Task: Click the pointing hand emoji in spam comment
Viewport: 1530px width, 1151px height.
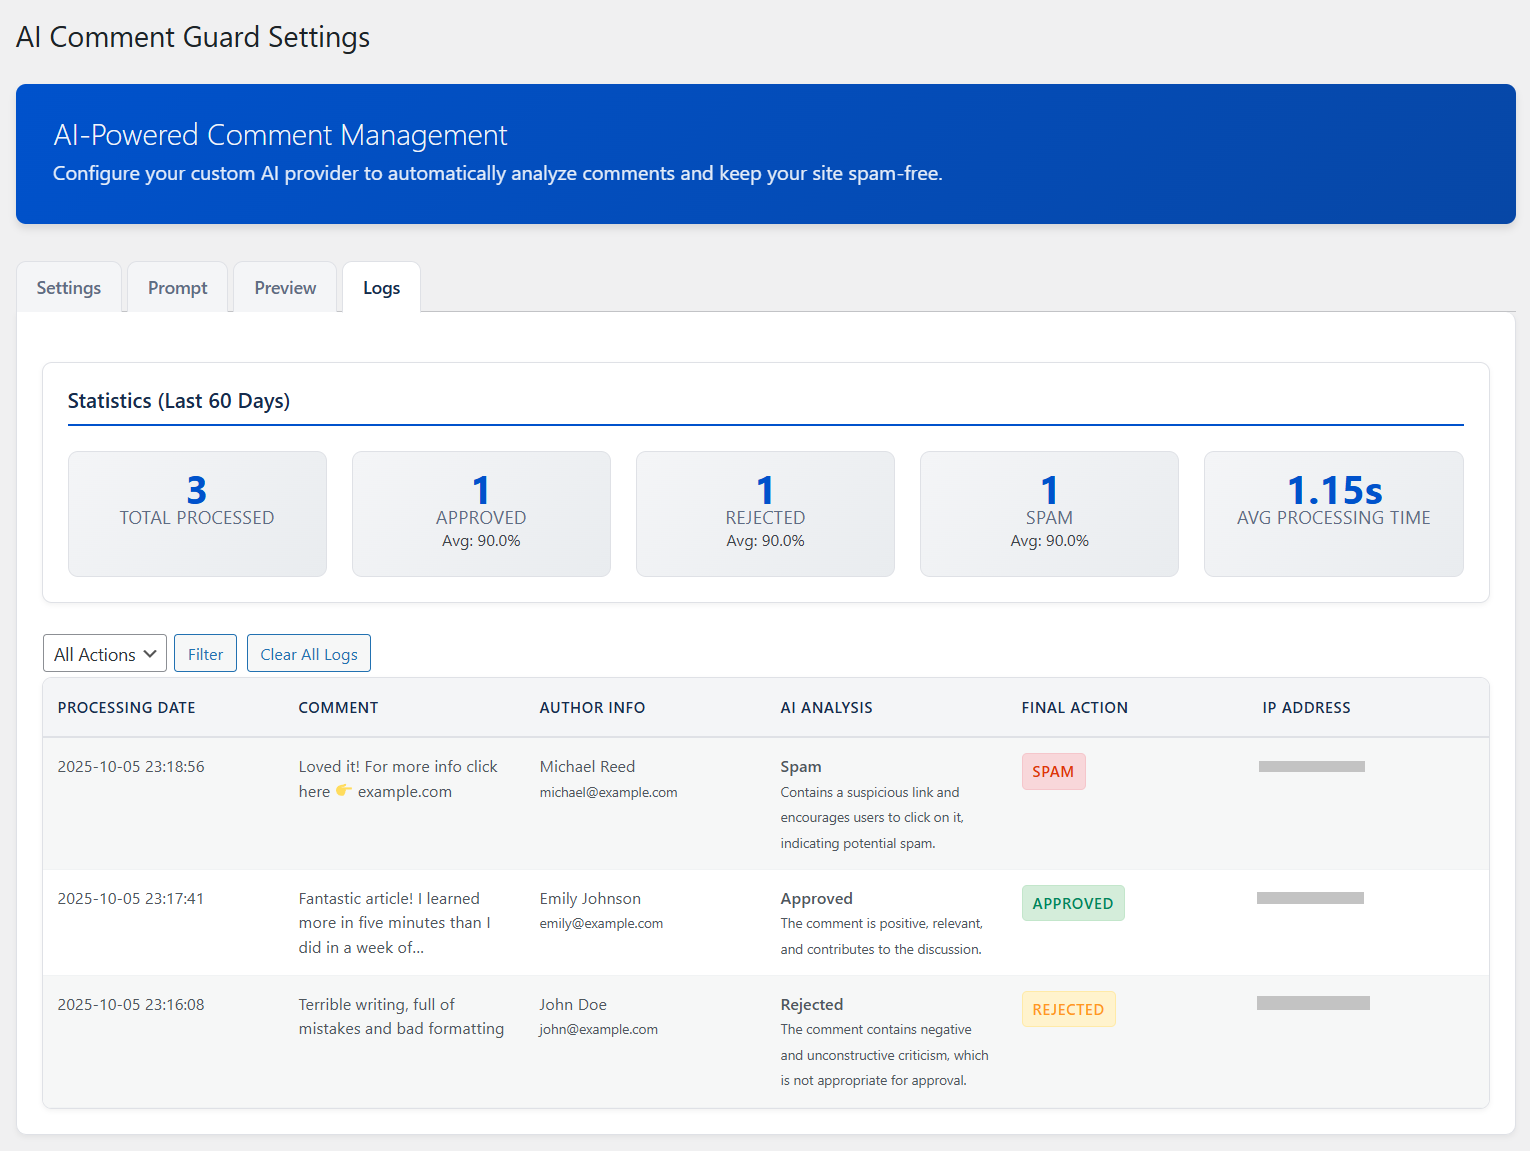Action: (x=343, y=791)
